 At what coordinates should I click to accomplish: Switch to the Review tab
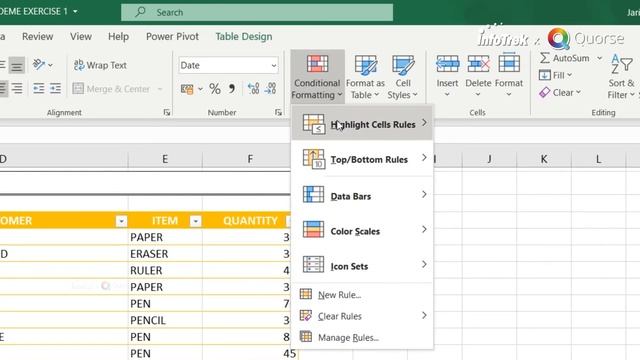point(38,36)
